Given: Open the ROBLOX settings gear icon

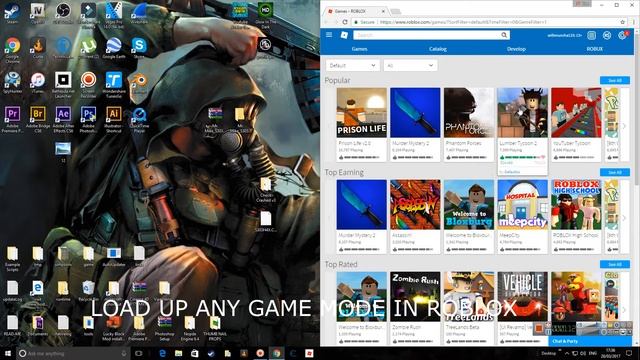Looking at the screenshot, I should 622,36.
